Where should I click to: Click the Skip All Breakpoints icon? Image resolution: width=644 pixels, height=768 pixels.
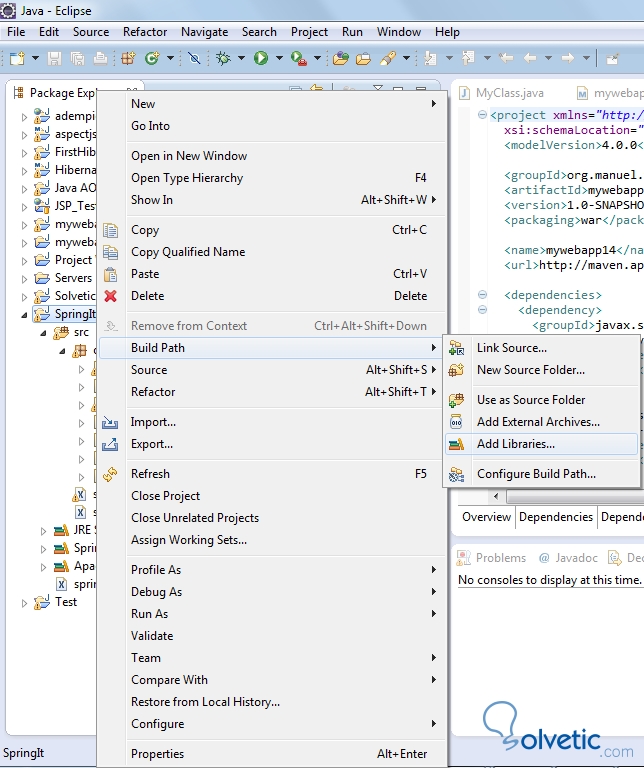(x=194, y=59)
